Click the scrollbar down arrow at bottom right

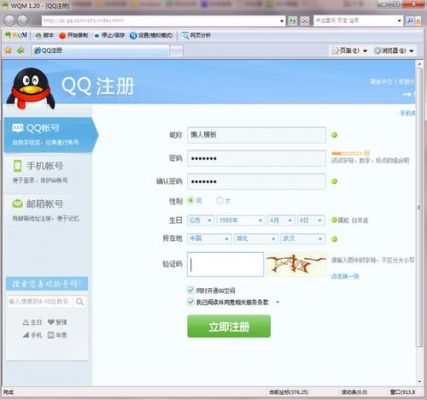tap(419, 382)
